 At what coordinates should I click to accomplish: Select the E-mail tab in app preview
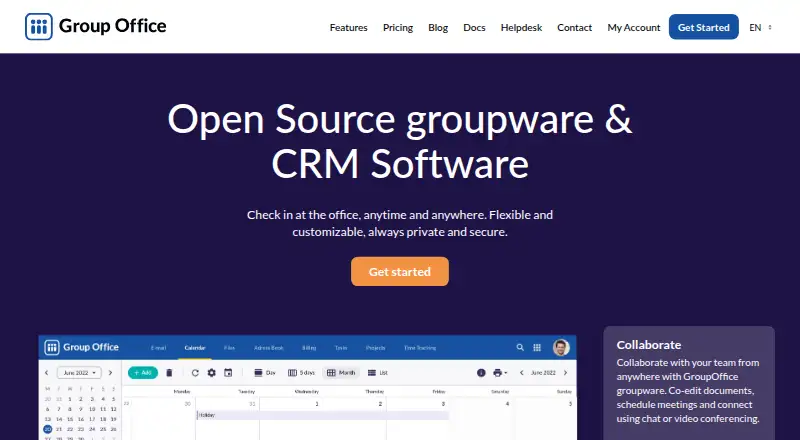pos(158,348)
